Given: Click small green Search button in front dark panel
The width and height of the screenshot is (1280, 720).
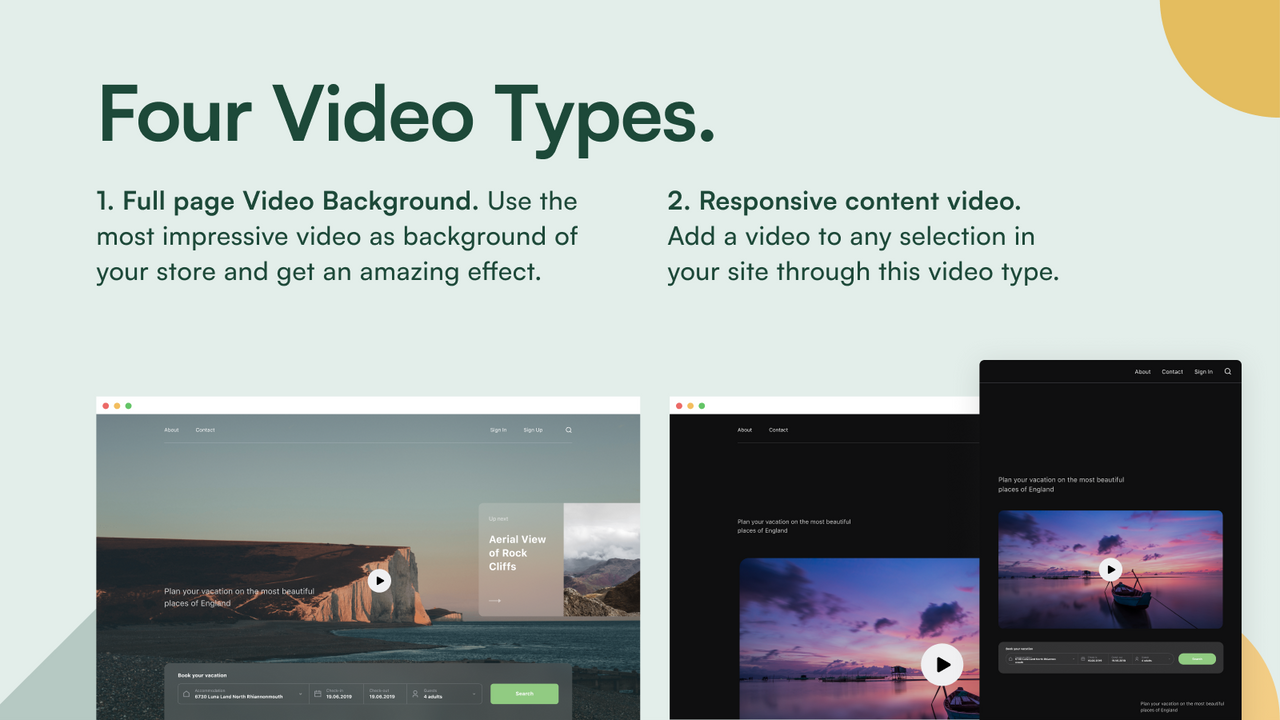Looking at the screenshot, I should click(1197, 659).
